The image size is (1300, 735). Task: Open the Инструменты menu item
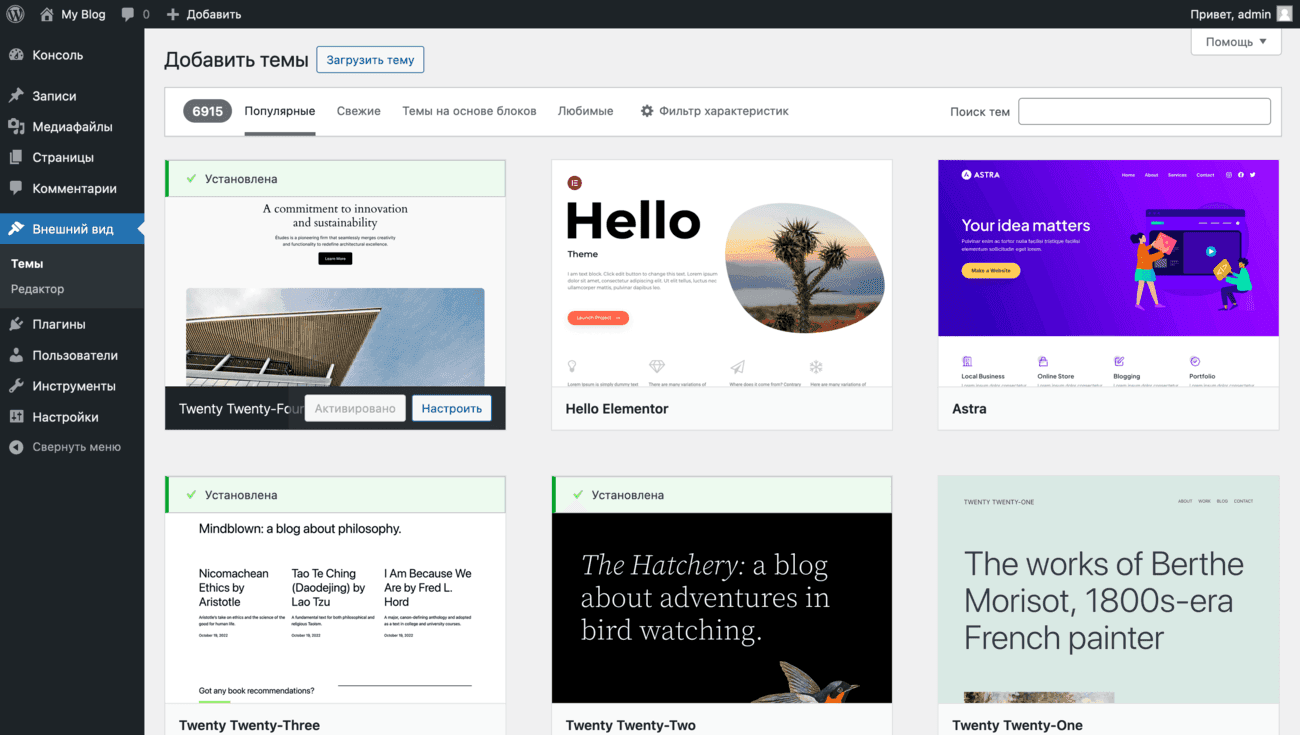coord(72,386)
